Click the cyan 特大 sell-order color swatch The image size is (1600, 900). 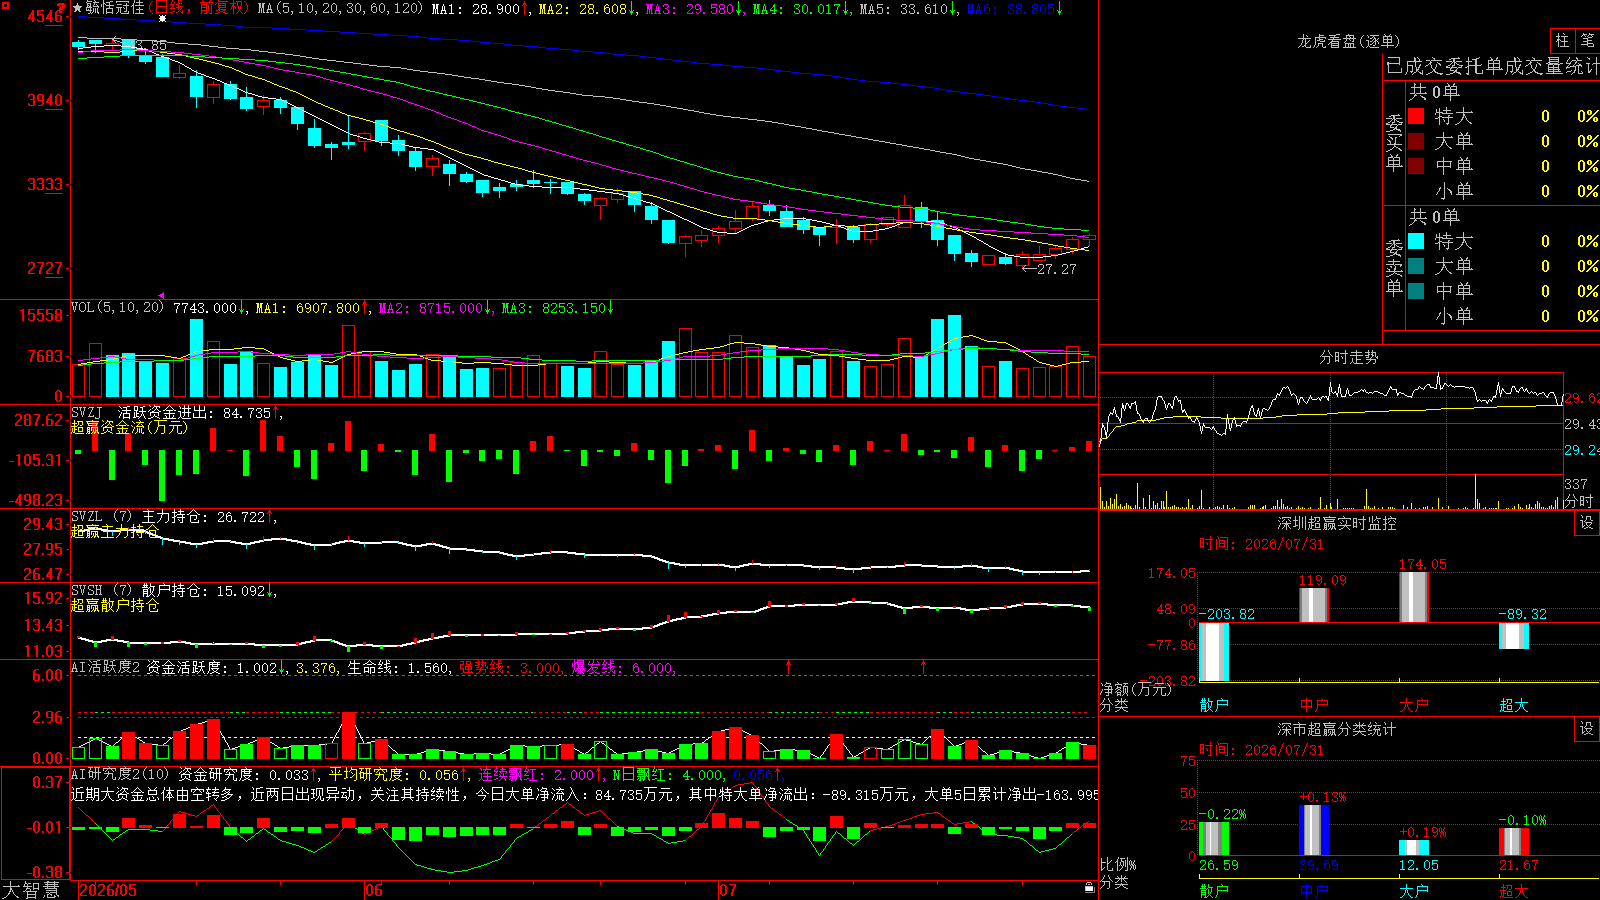click(1416, 241)
